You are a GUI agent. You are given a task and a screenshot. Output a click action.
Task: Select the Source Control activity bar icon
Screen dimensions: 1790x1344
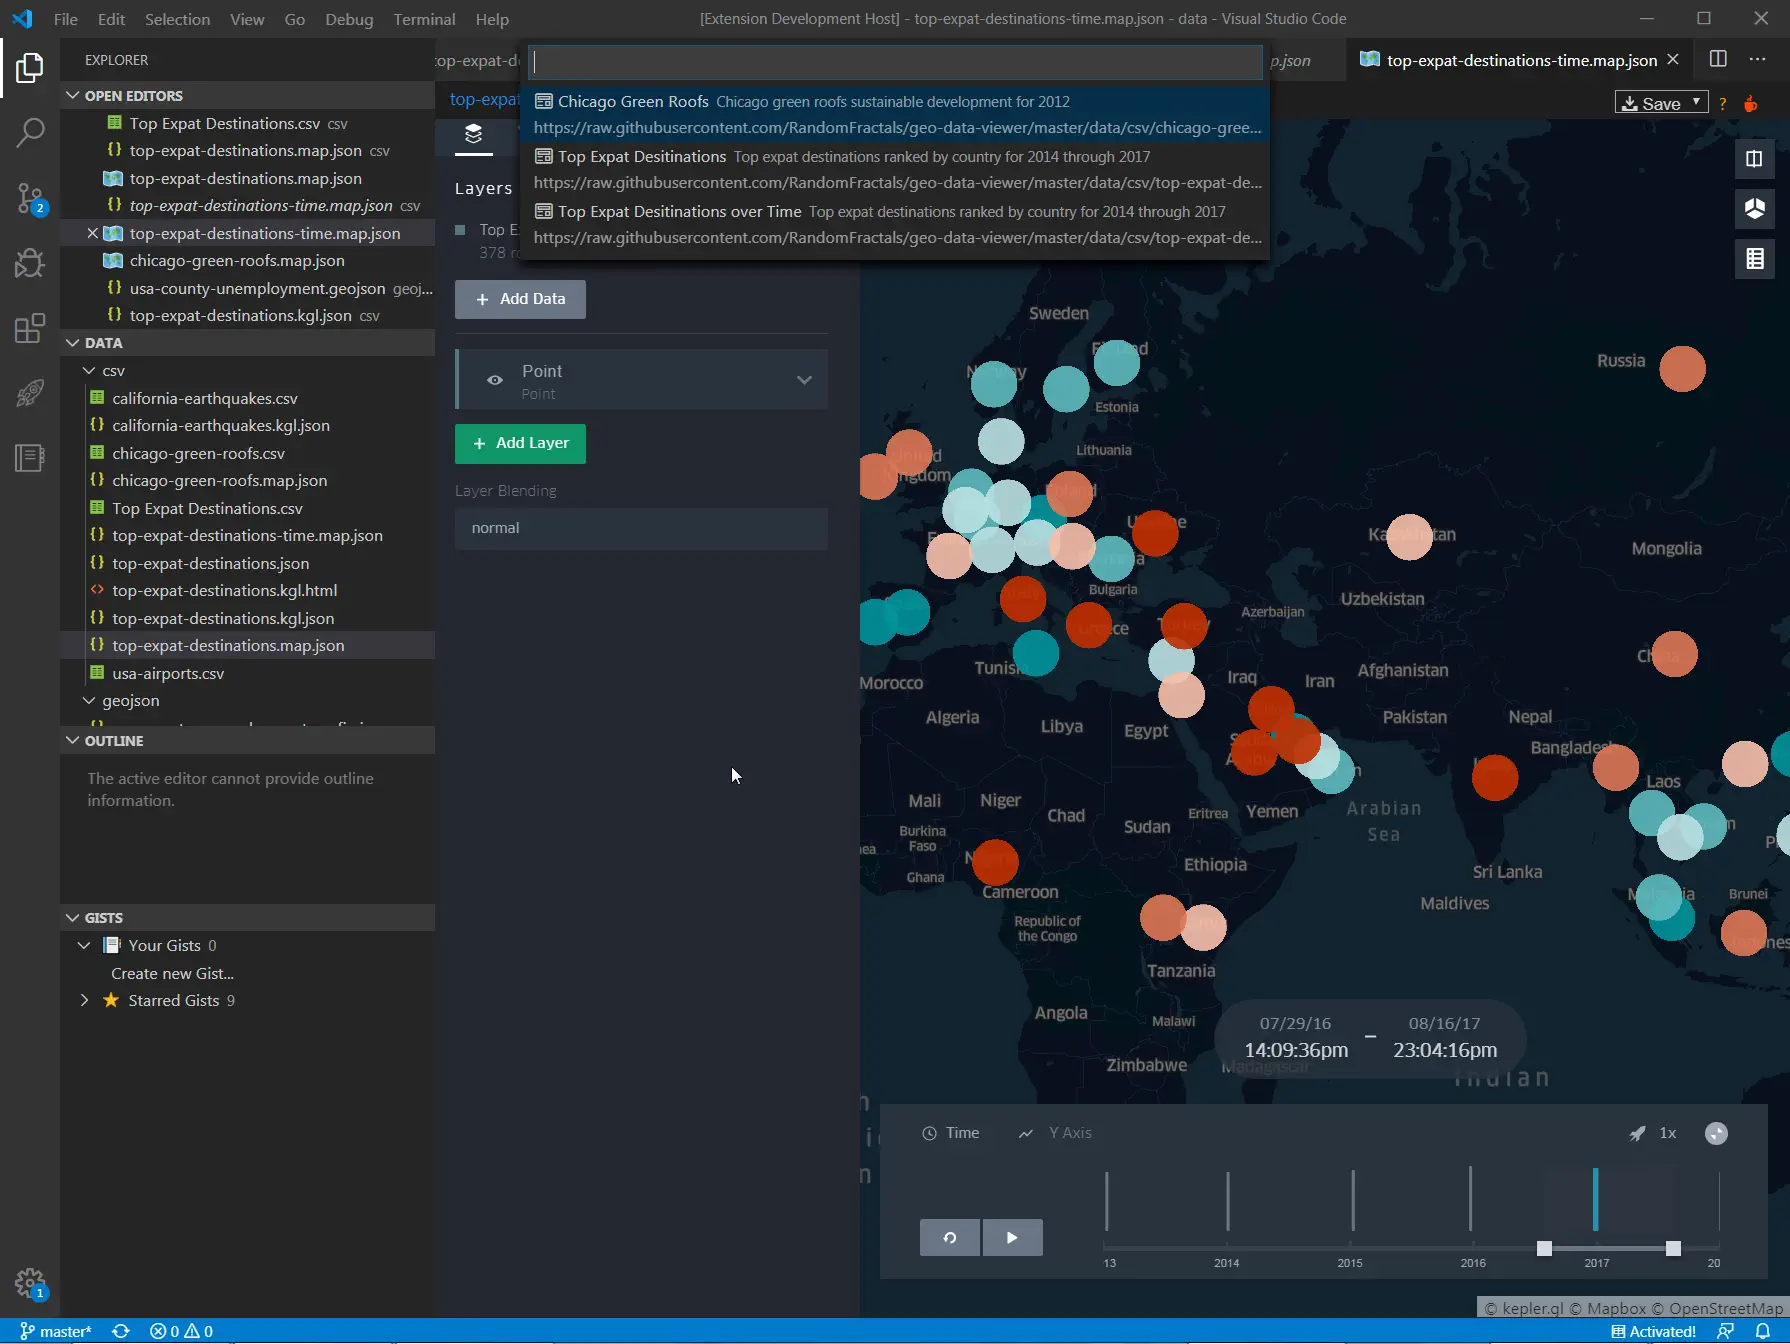(x=30, y=198)
